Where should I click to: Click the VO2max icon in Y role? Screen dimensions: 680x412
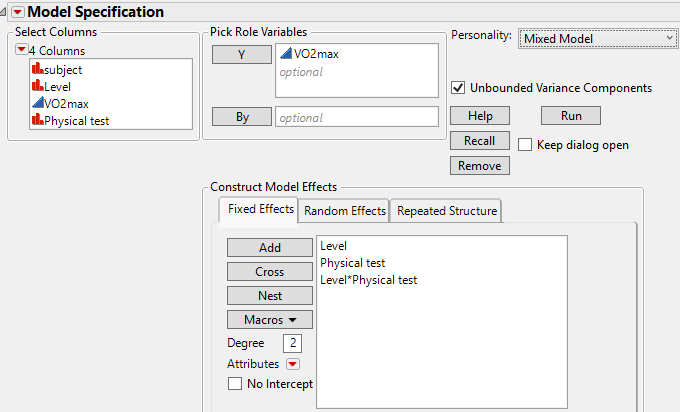point(285,54)
